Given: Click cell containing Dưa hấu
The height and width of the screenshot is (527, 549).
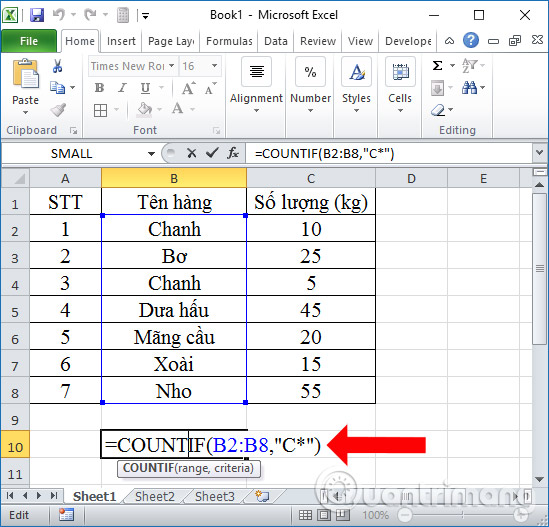Looking at the screenshot, I should point(174,310).
